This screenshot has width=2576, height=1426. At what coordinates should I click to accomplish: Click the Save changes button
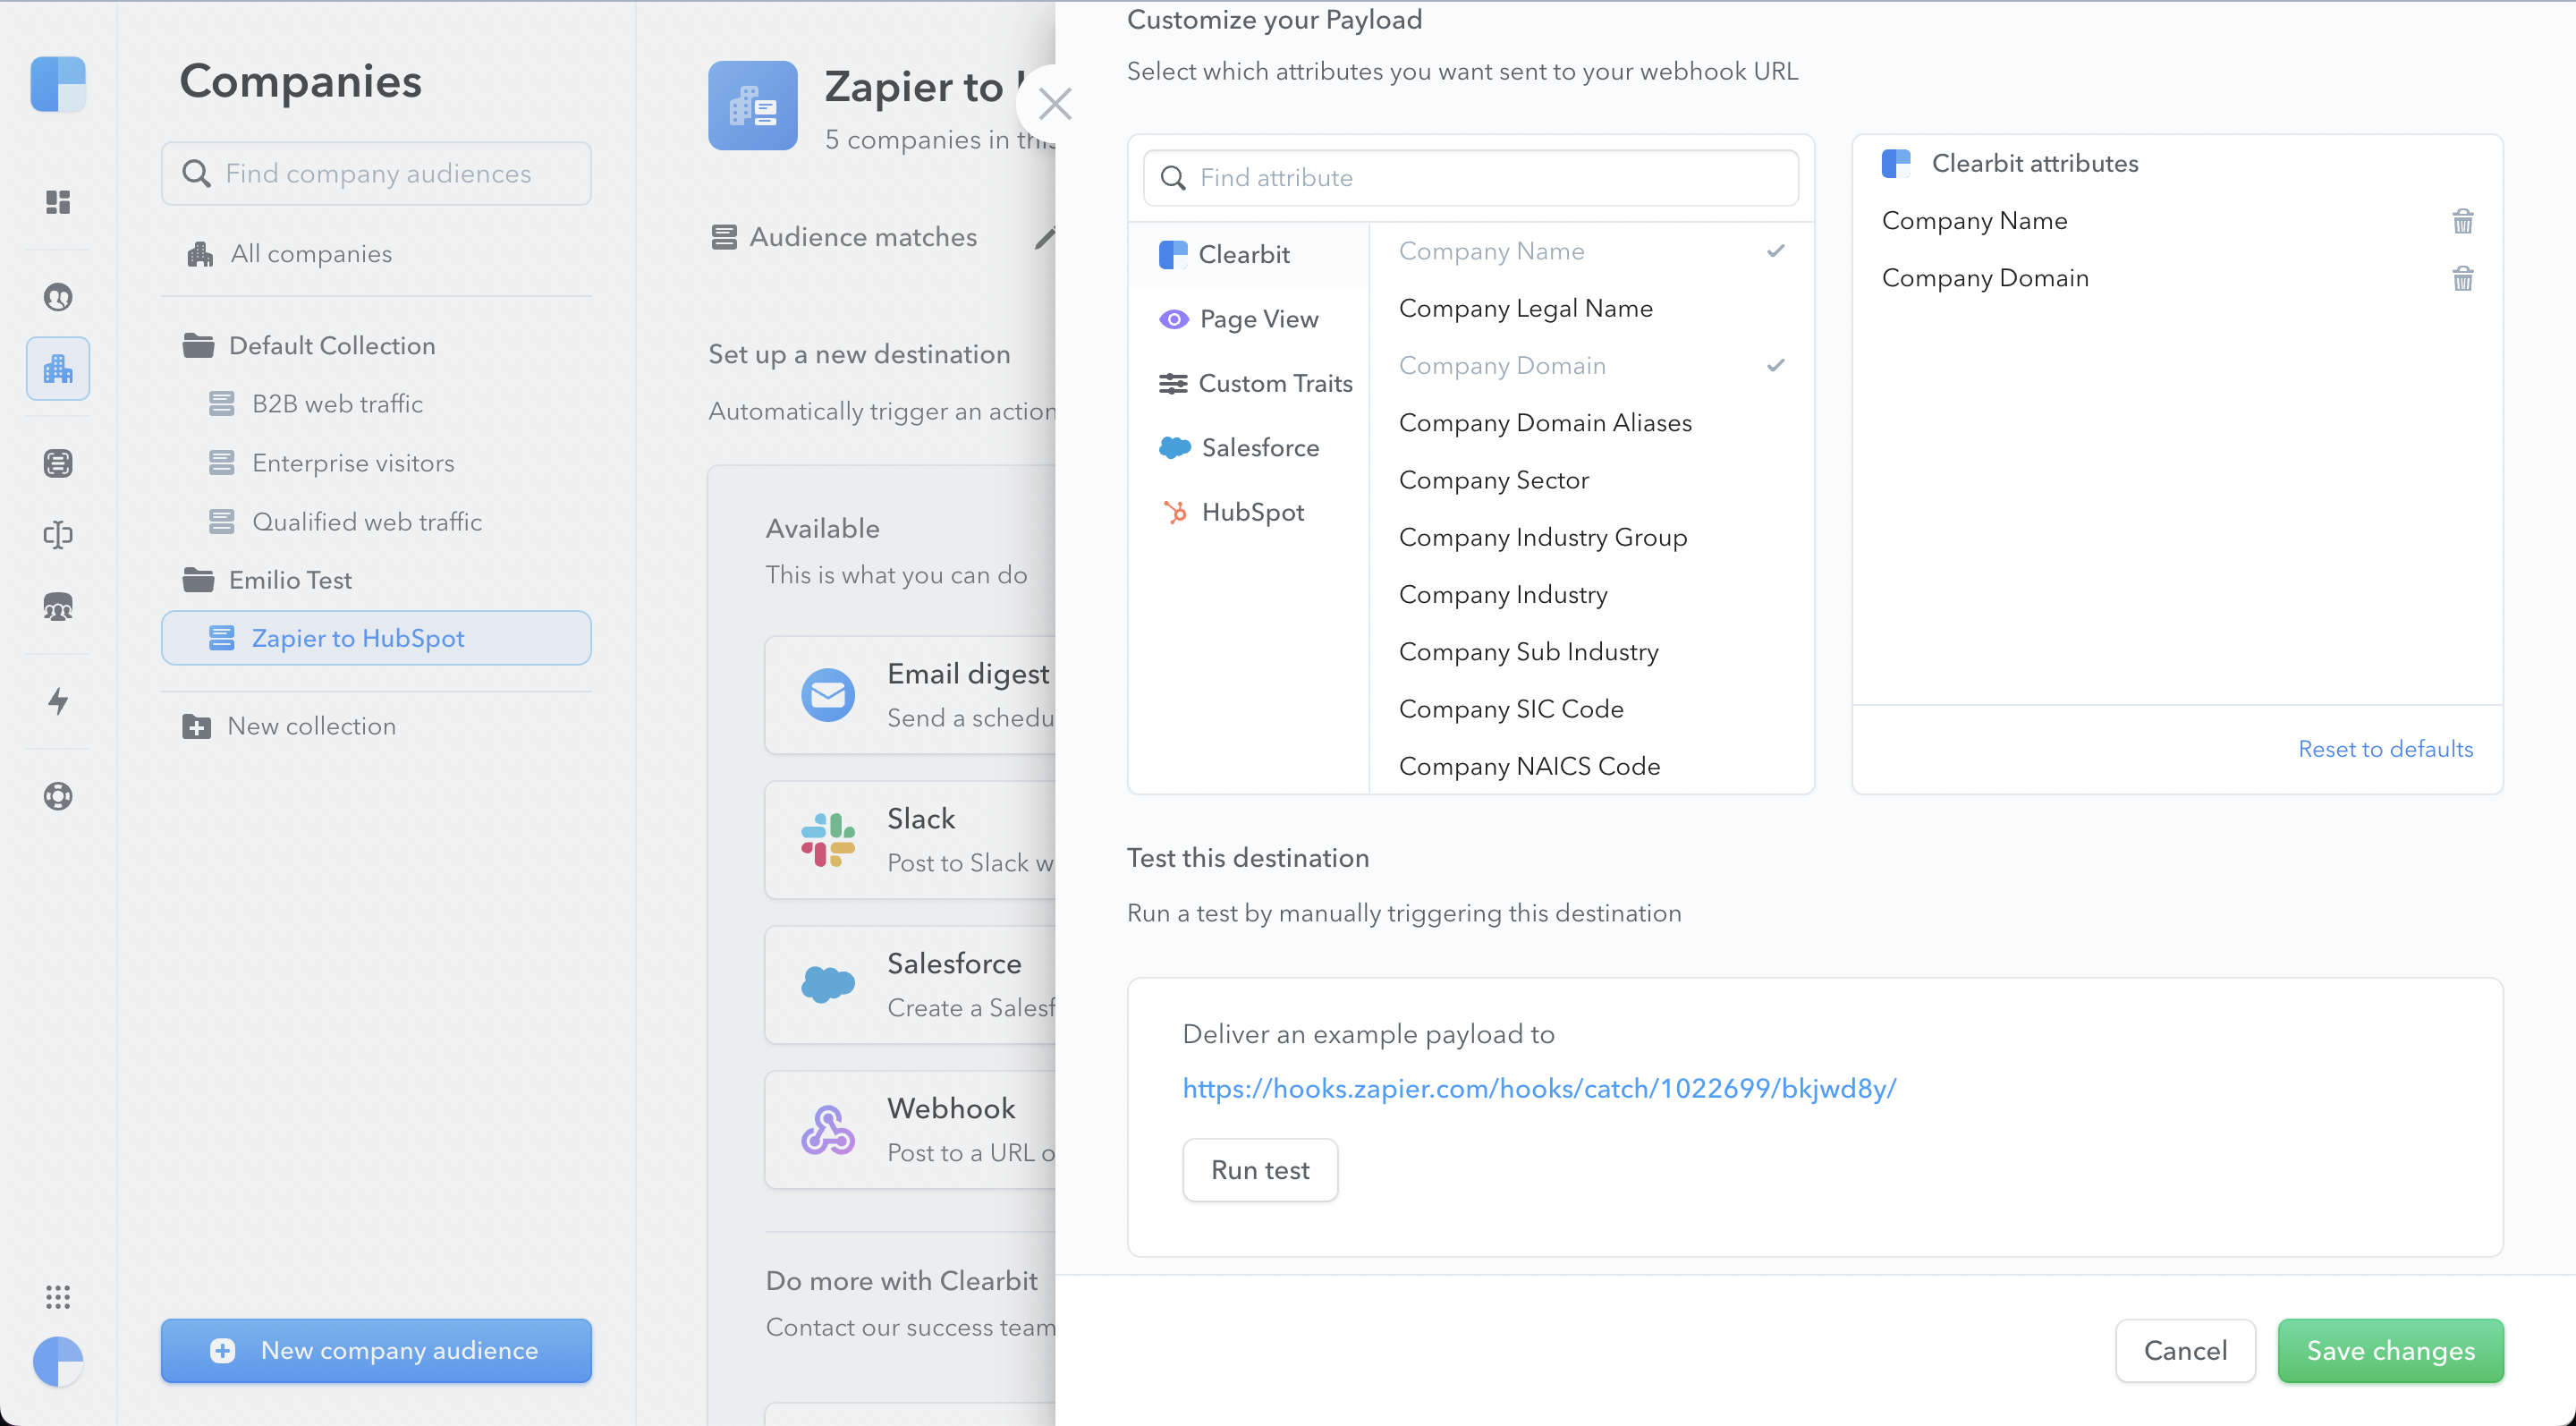[2390, 1351]
